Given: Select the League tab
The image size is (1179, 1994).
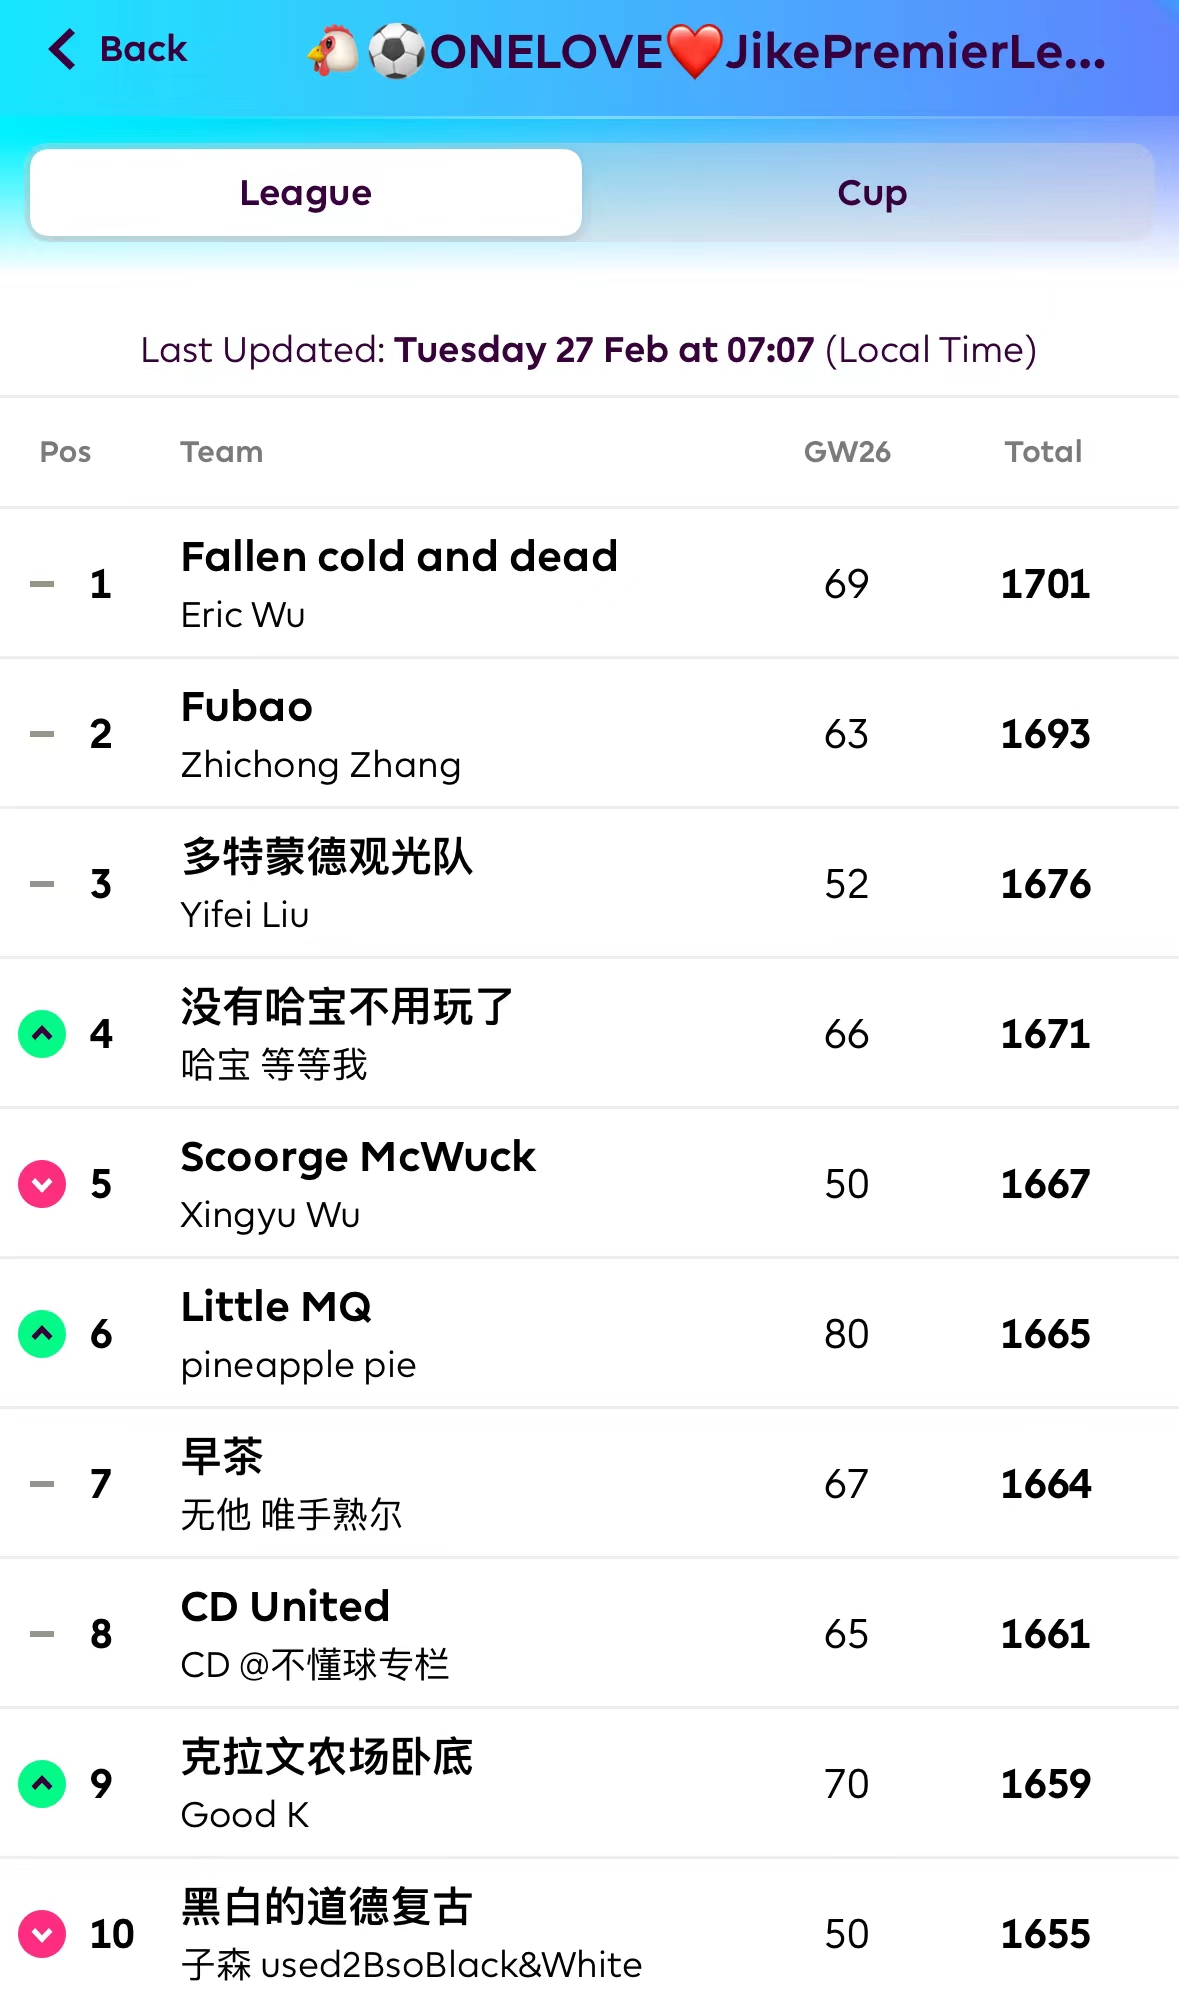Looking at the screenshot, I should tap(306, 193).
